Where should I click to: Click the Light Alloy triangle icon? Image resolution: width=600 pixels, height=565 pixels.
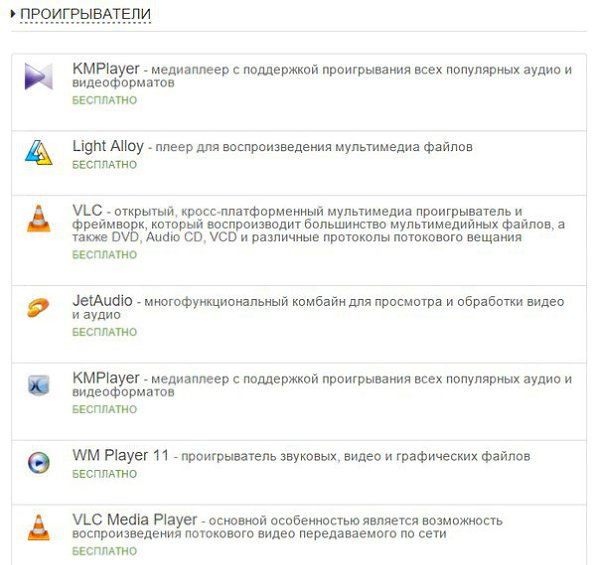(39, 153)
